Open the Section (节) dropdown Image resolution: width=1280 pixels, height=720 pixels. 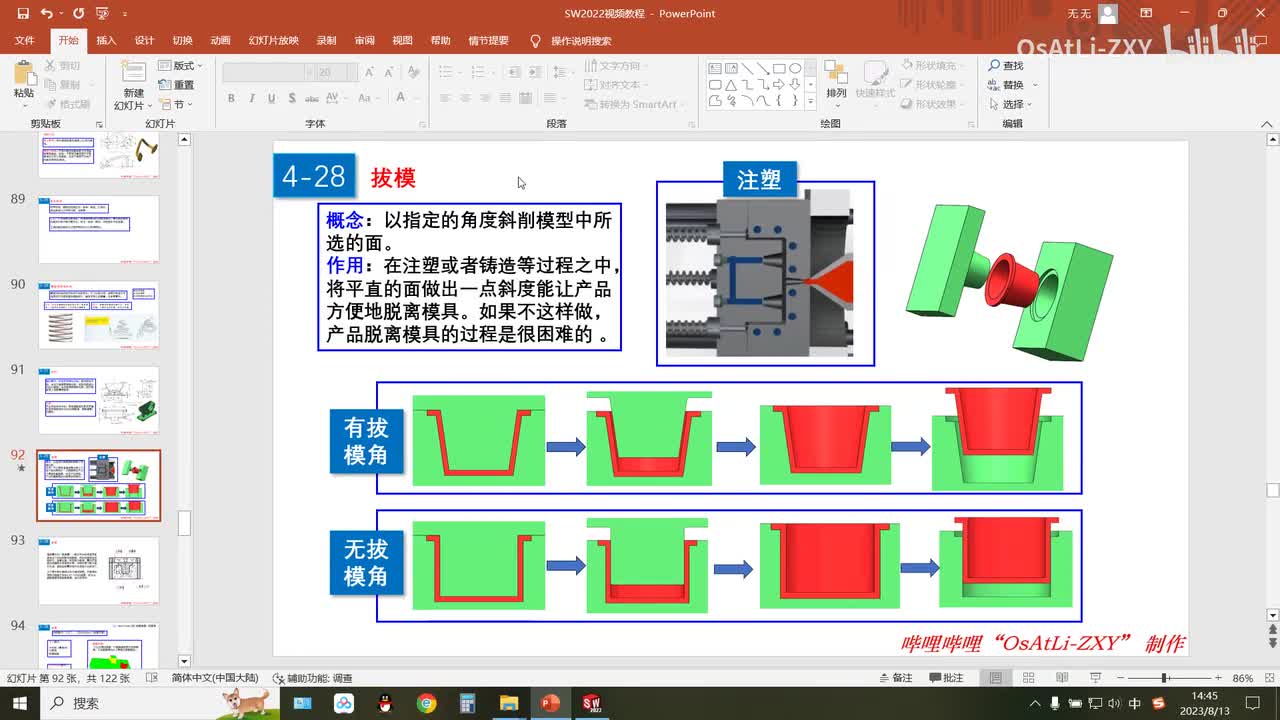pyautogui.click(x=177, y=104)
